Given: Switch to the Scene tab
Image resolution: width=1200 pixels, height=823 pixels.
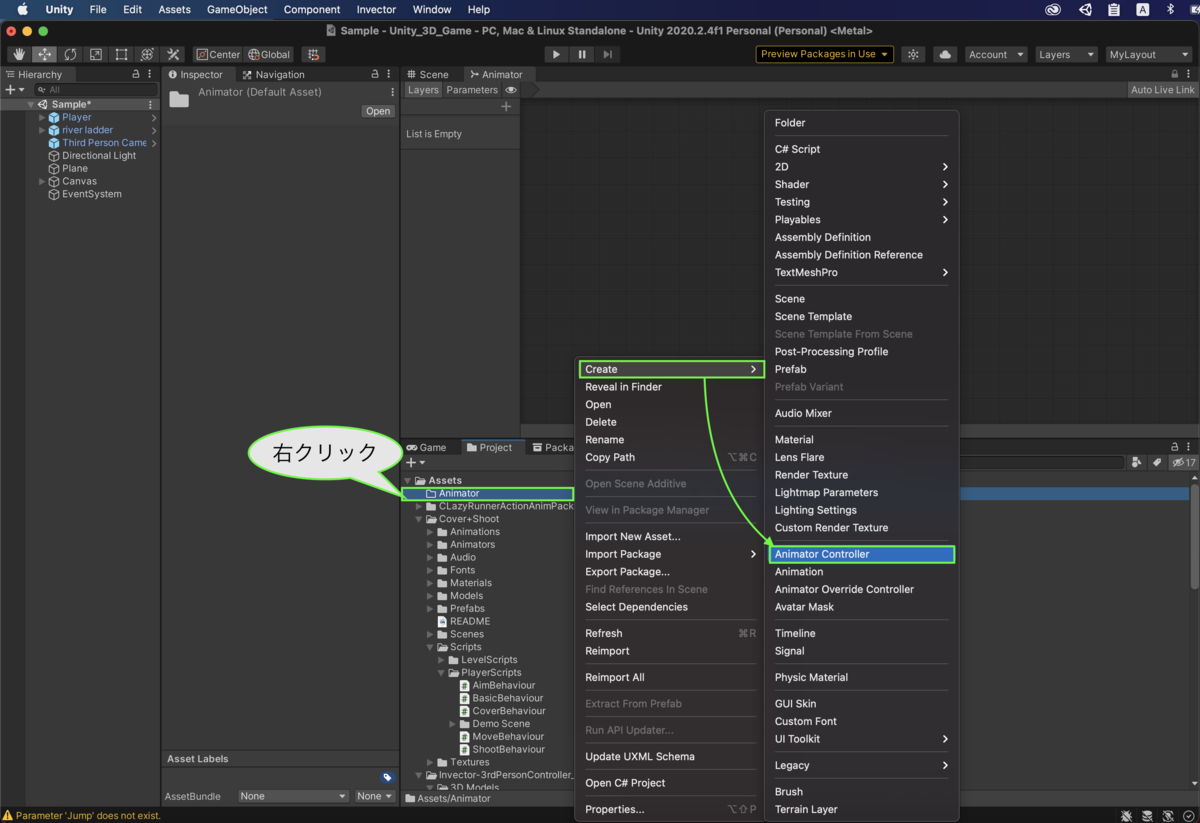Looking at the screenshot, I should pyautogui.click(x=427, y=74).
